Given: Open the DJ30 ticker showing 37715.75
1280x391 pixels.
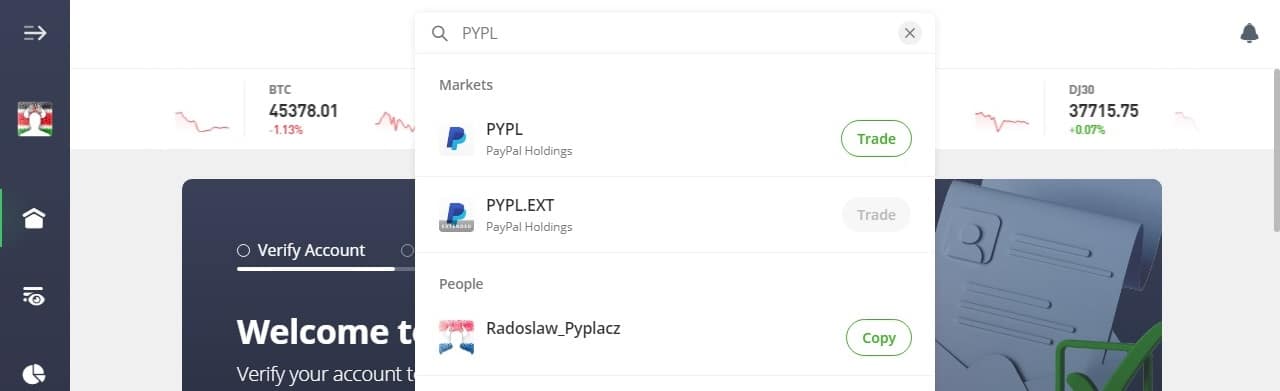Looking at the screenshot, I should click(x=1103, y=109).
